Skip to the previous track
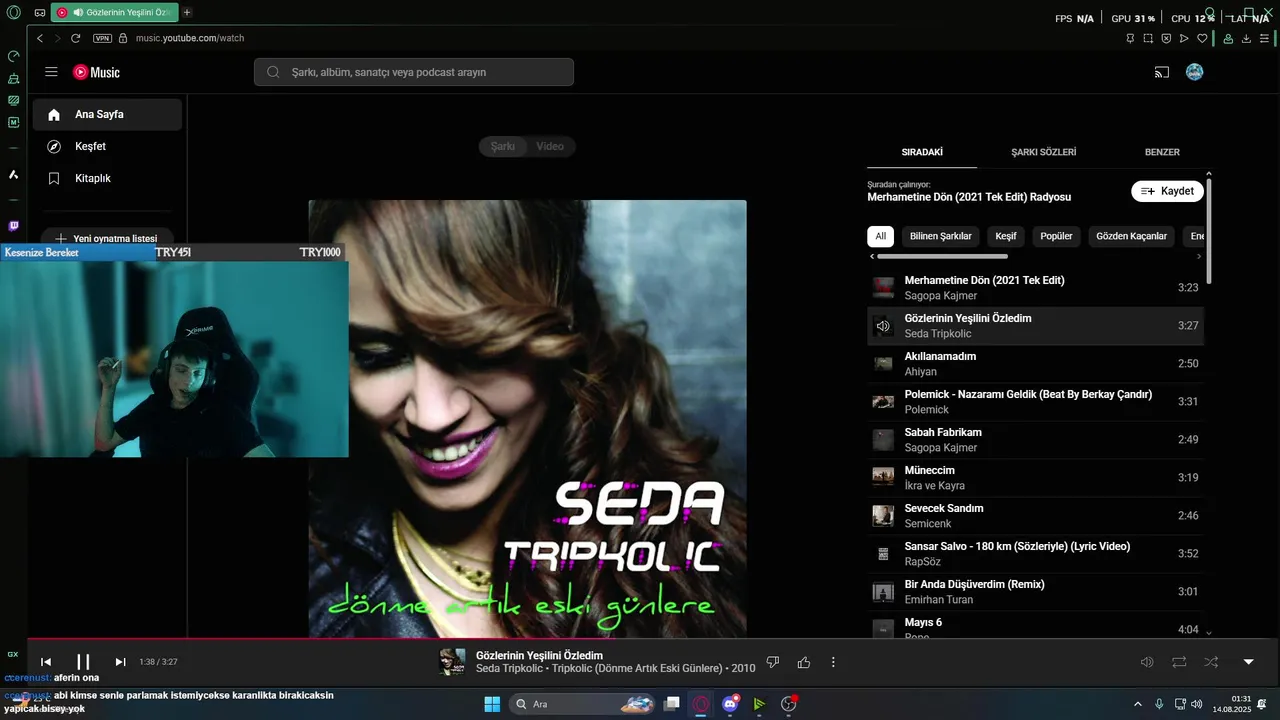Image resolution: width=1280 pixels, height=720 pixels. (46, 662)
